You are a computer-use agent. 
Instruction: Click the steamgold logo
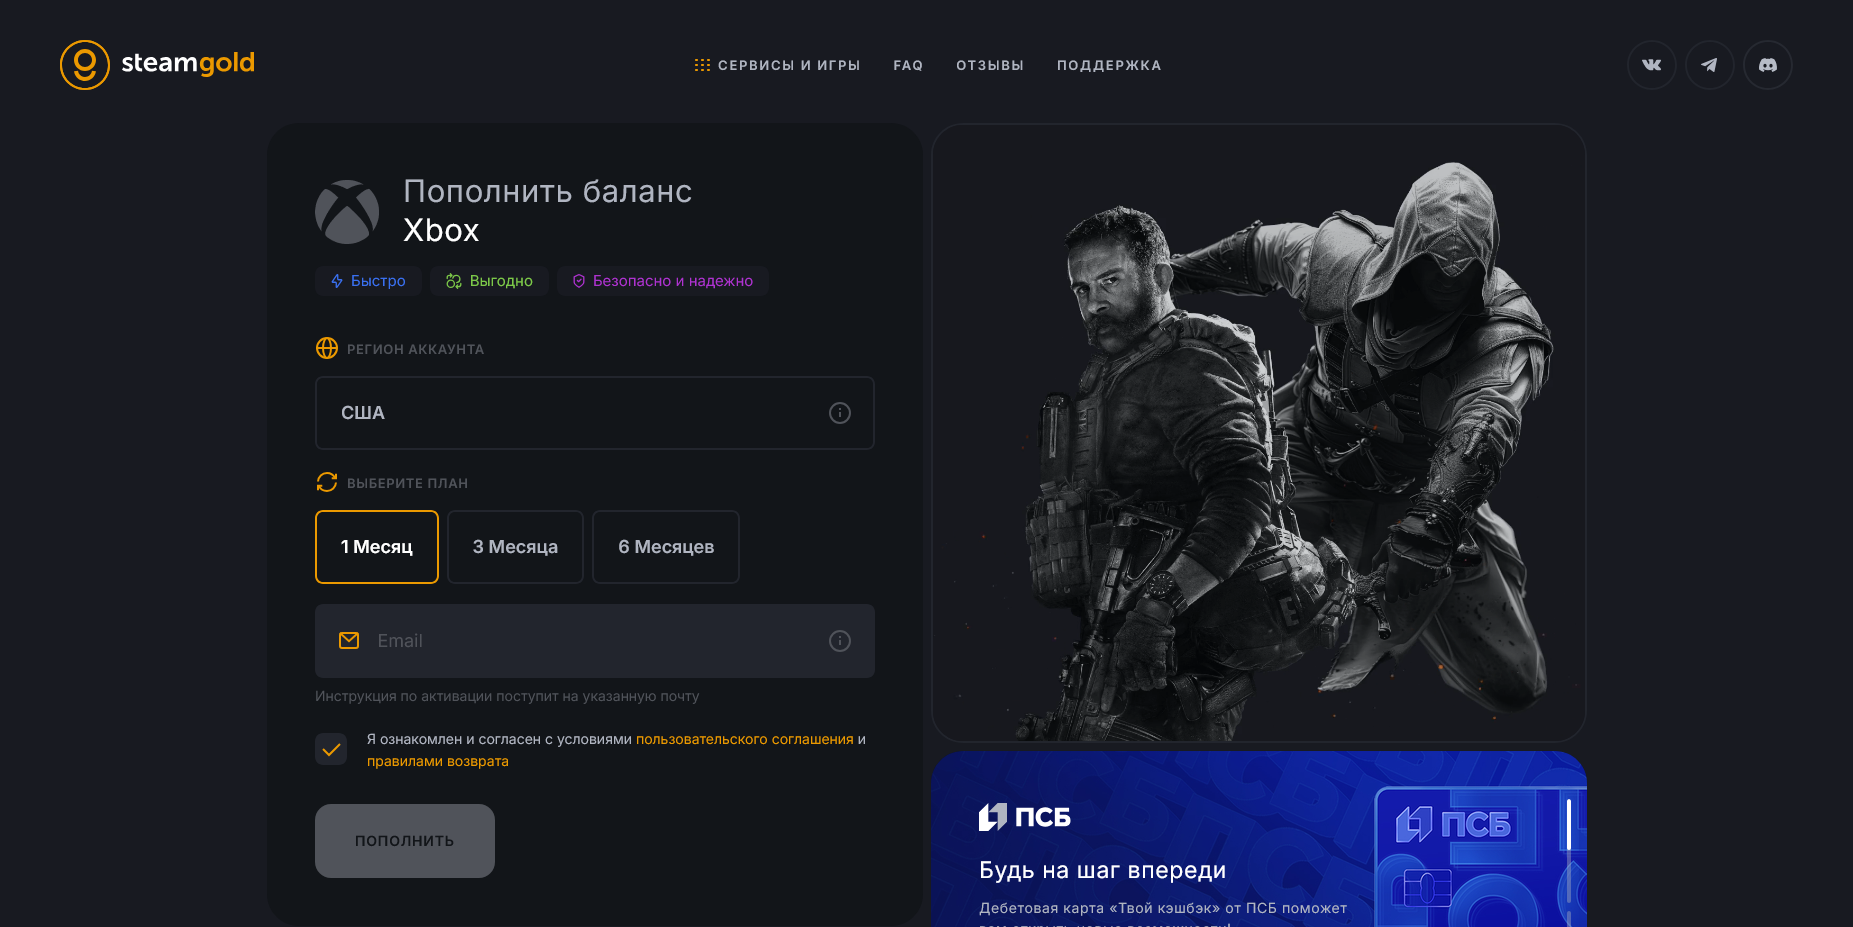157,65
